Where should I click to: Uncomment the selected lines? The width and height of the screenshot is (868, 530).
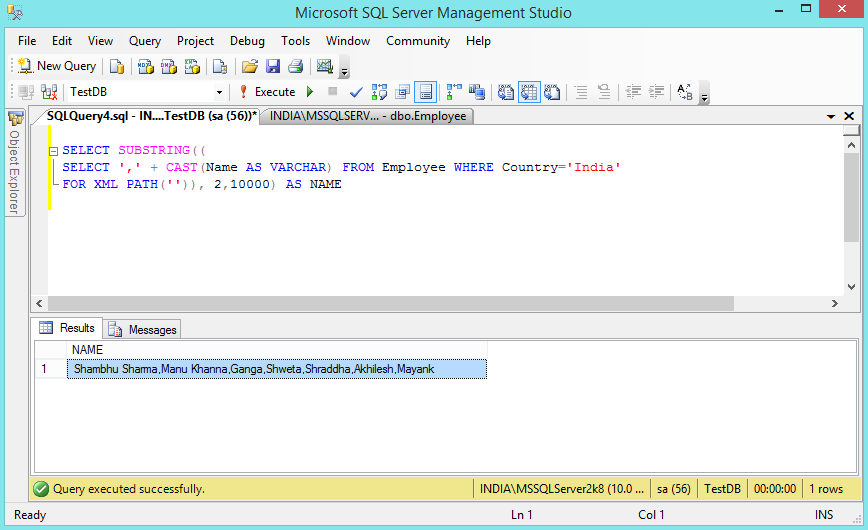(x=604, y=92)
